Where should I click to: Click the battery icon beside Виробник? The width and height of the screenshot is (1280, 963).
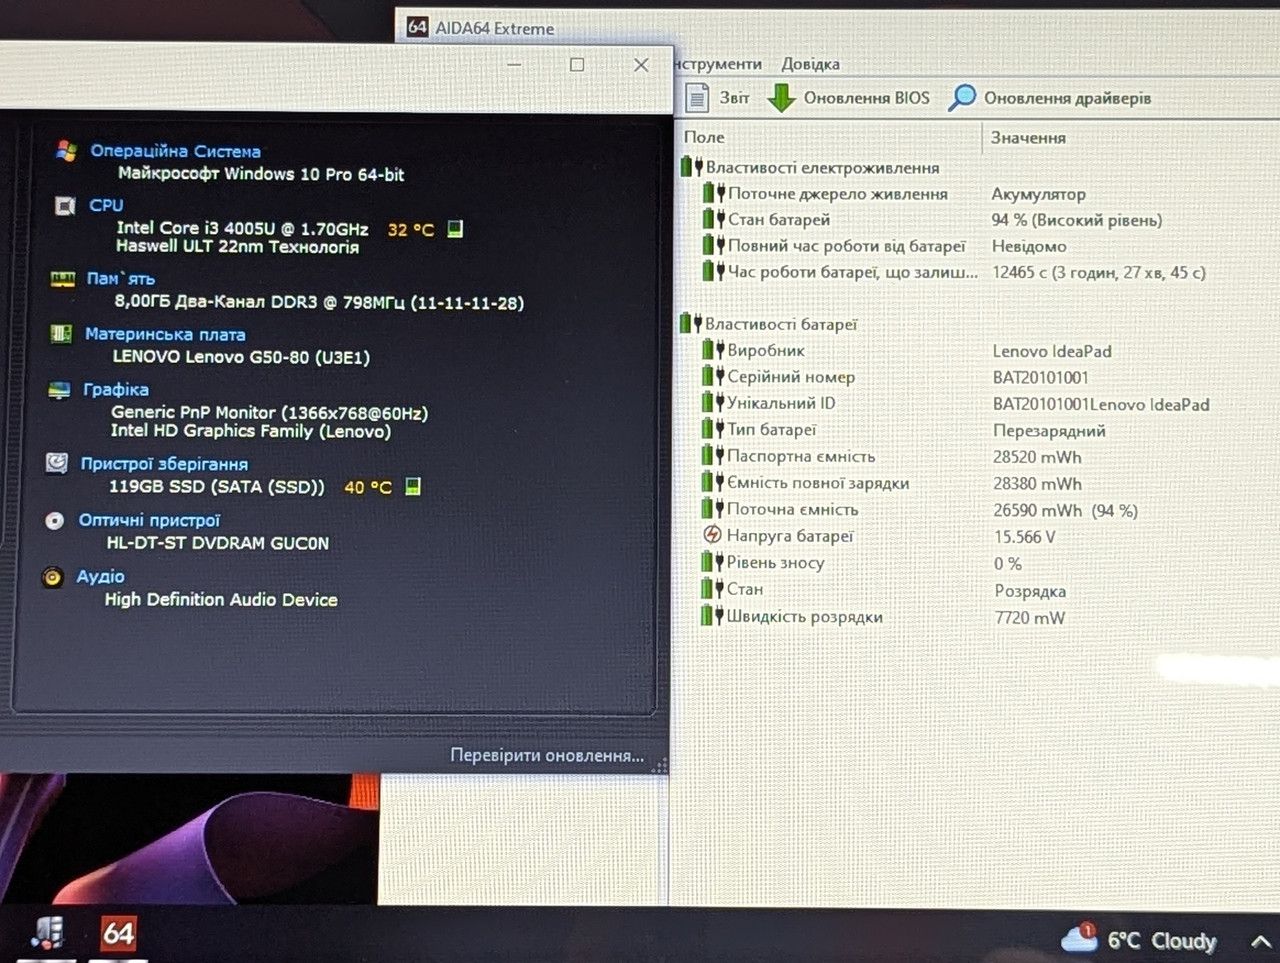click(712, 350)
